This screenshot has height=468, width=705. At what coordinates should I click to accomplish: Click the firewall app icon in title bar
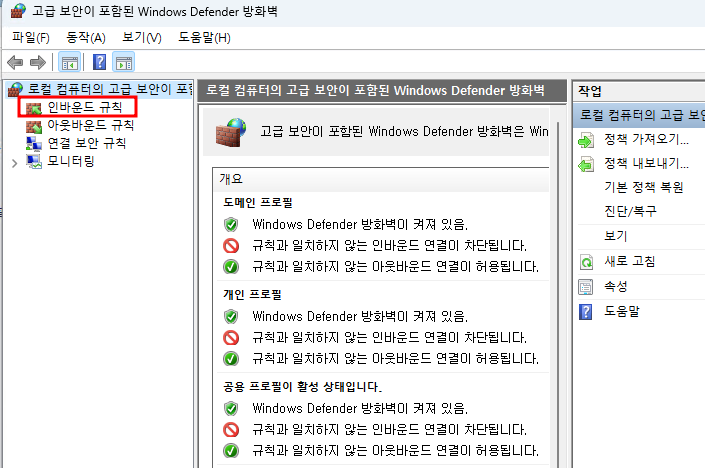(18, 11)
